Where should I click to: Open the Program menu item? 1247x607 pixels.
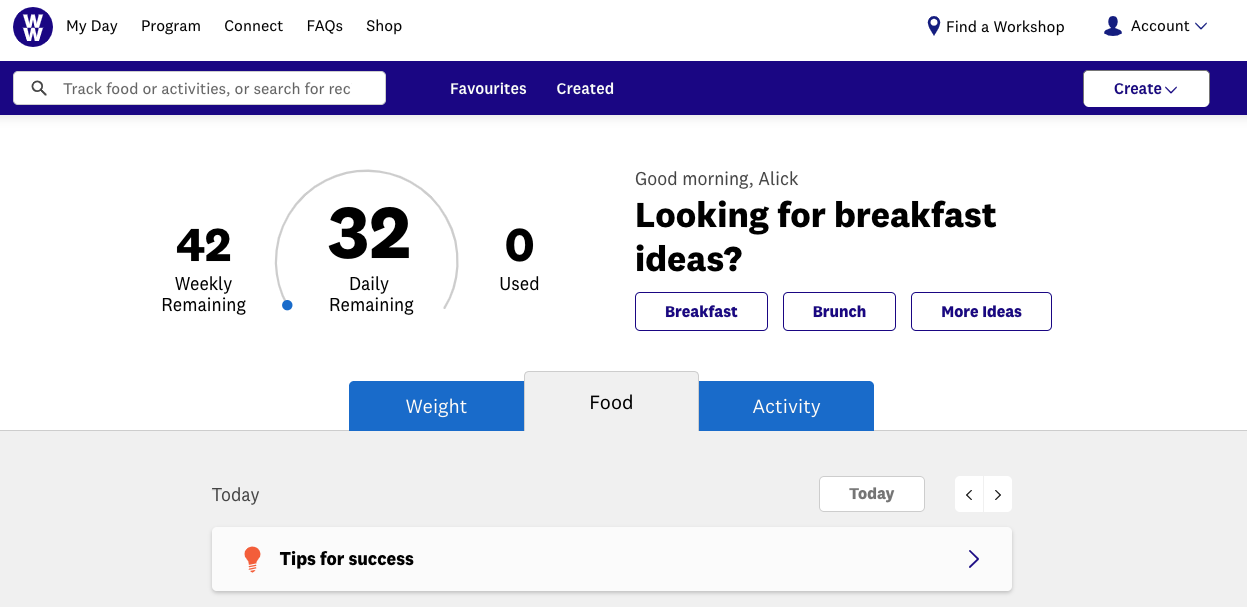tap(171, 26)
